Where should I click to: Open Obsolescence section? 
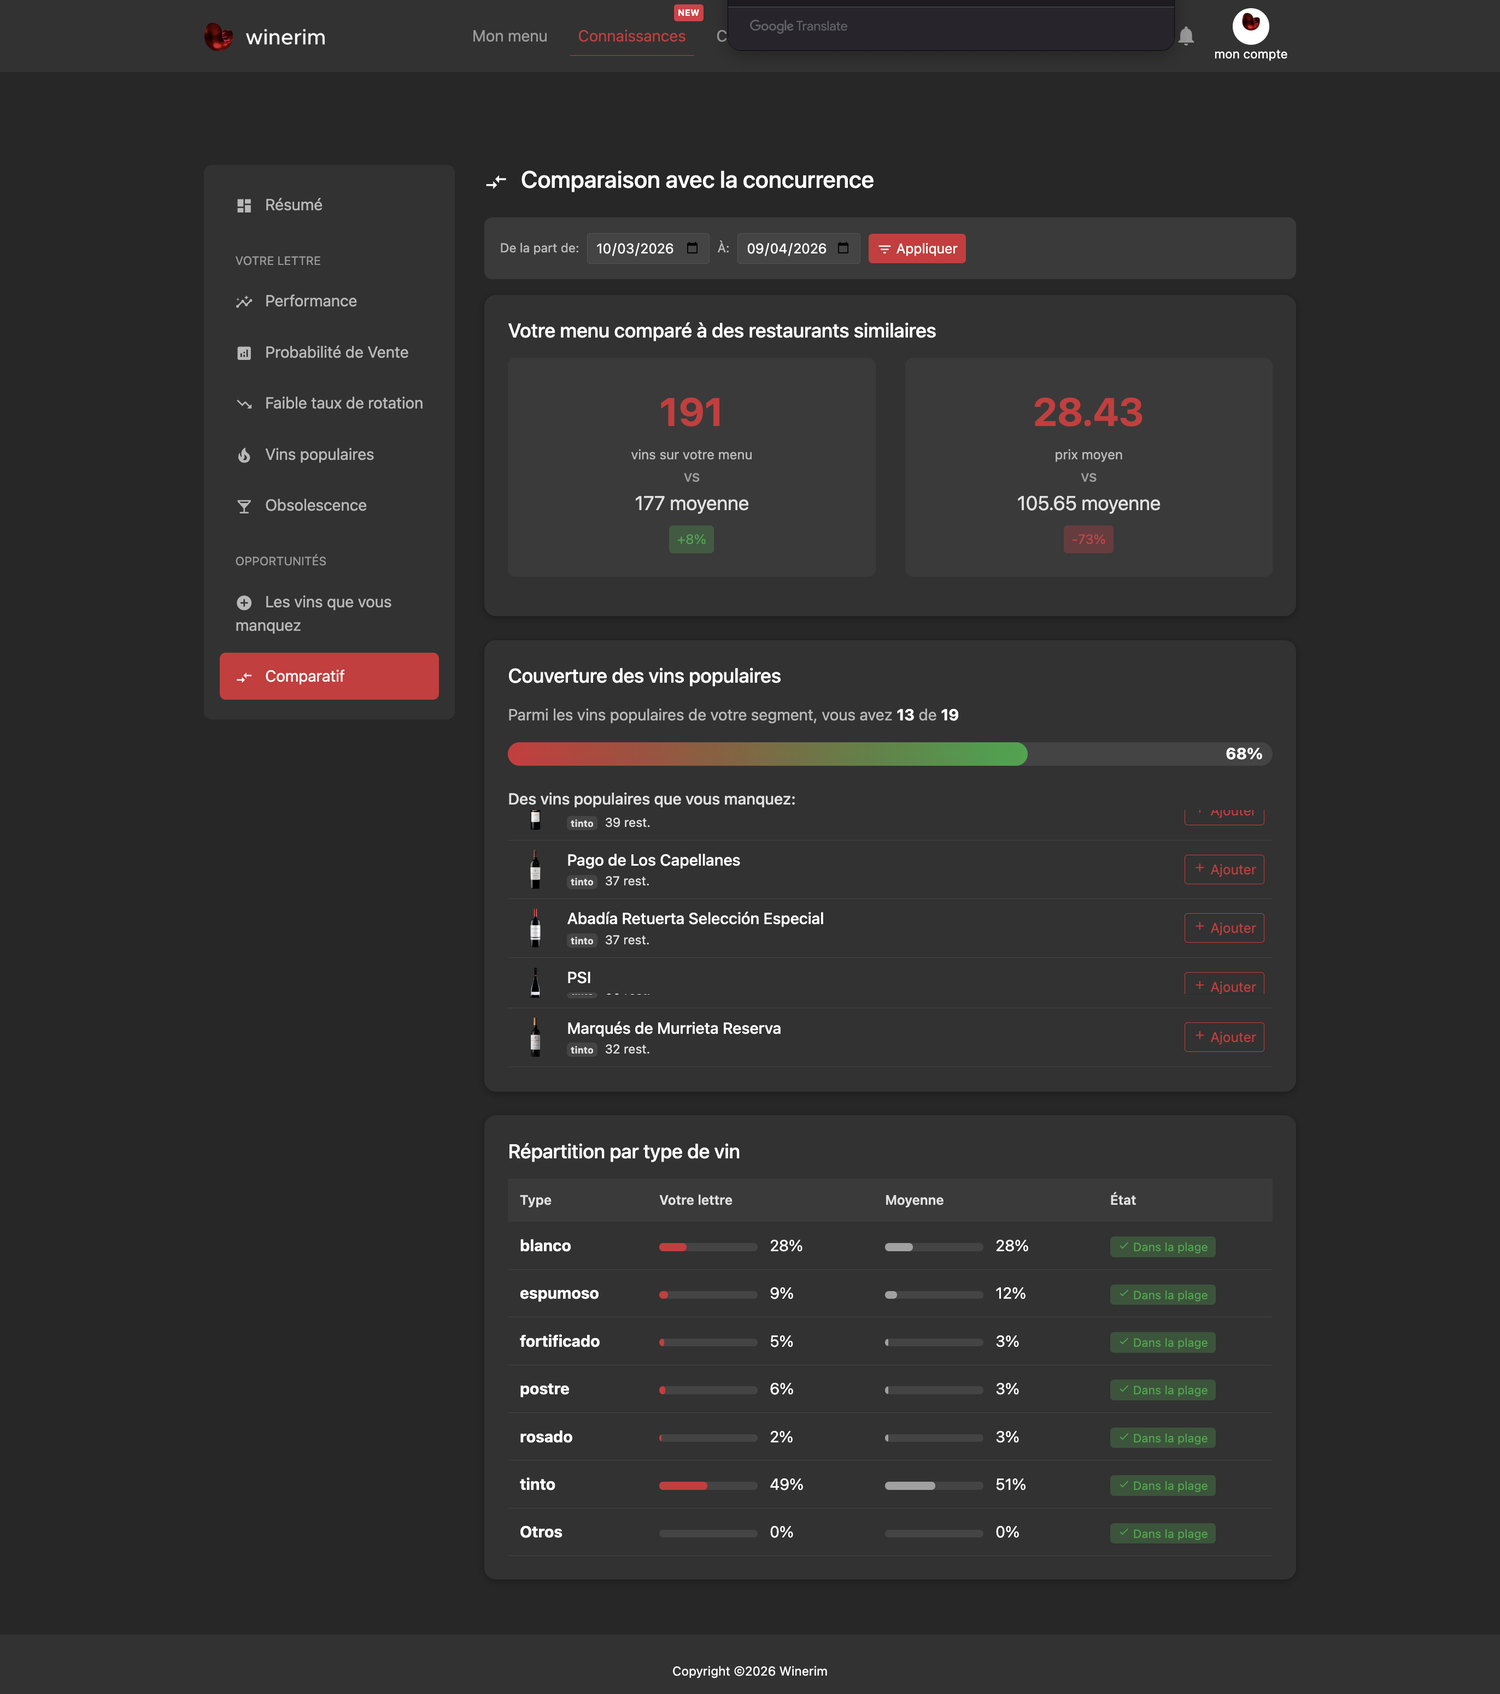(329, 505)
